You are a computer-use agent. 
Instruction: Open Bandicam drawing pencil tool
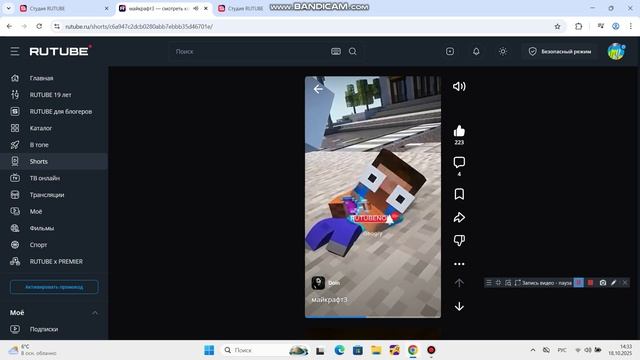click(613, 282)
